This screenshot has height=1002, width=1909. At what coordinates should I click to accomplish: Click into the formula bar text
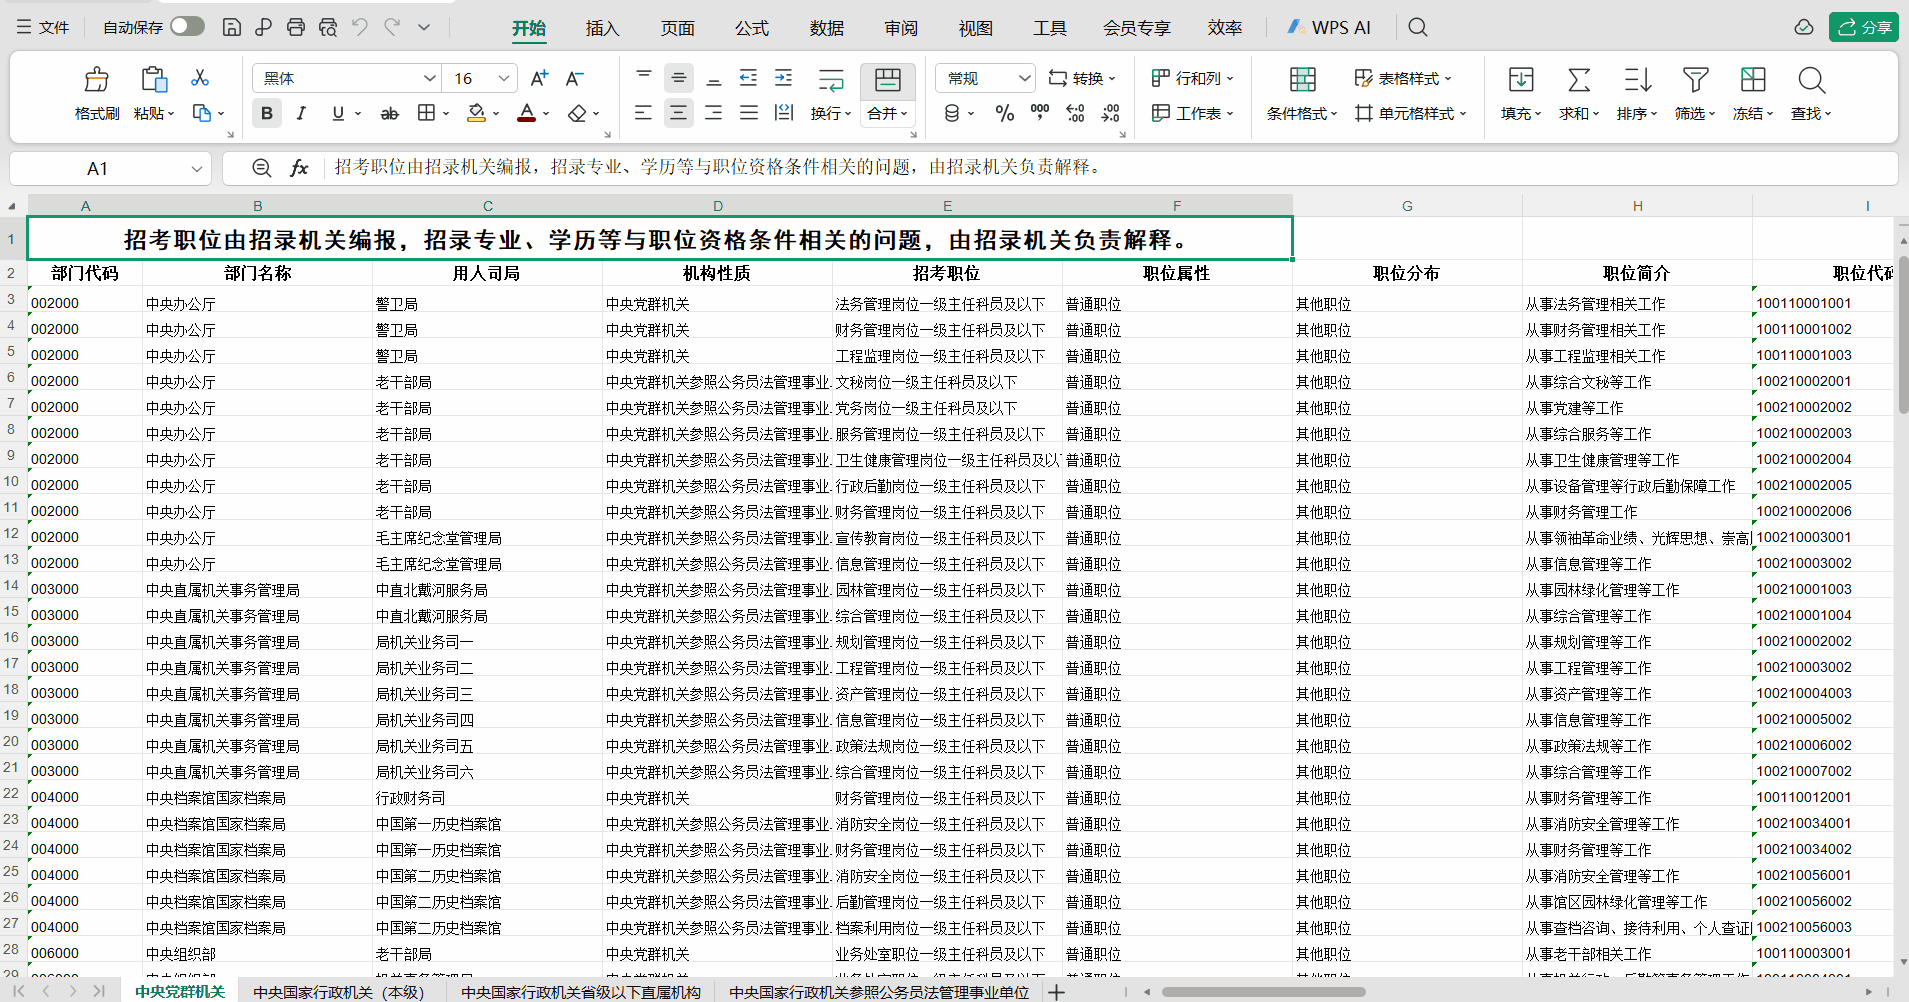click(x=718, y=167)
